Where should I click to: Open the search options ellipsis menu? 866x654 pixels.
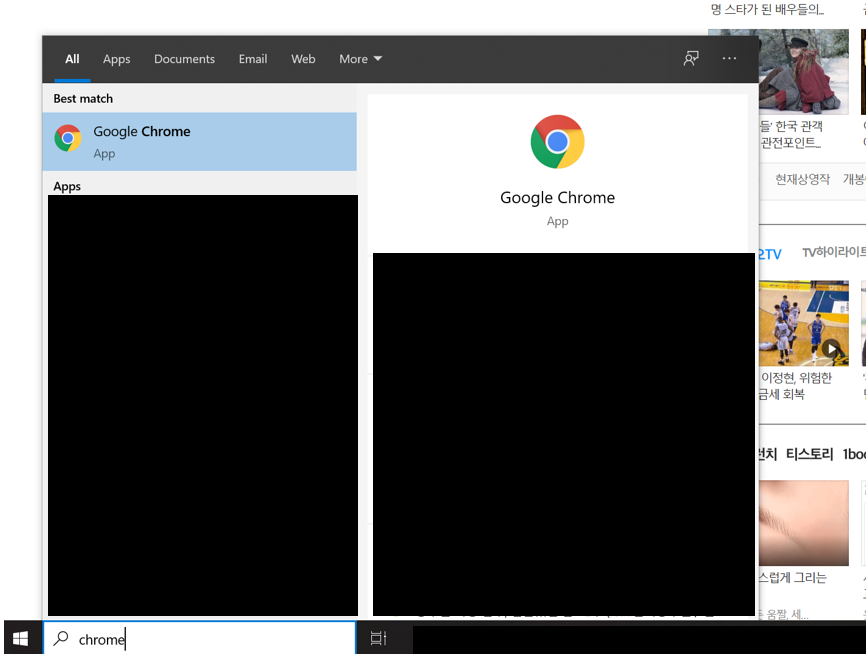pyautogui.click(x=729, y=59)
